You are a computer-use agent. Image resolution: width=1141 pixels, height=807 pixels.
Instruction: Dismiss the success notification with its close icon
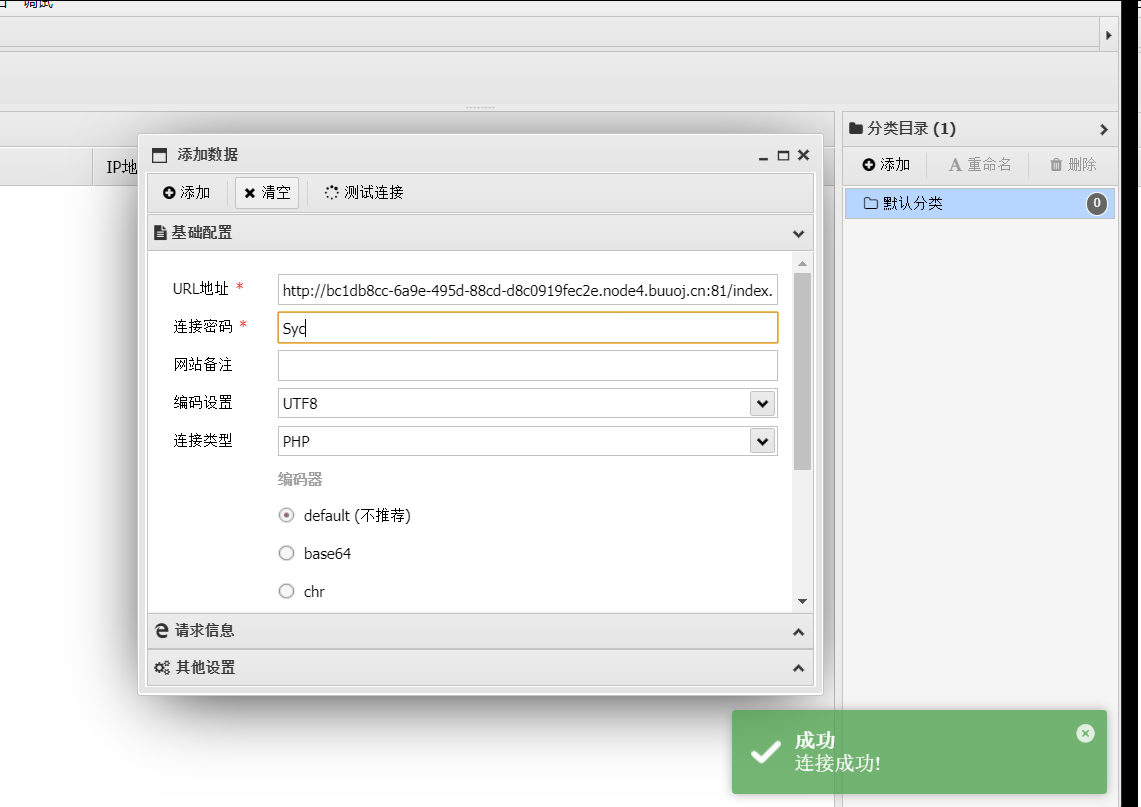pyautogui.click(x=1085, y=734)
